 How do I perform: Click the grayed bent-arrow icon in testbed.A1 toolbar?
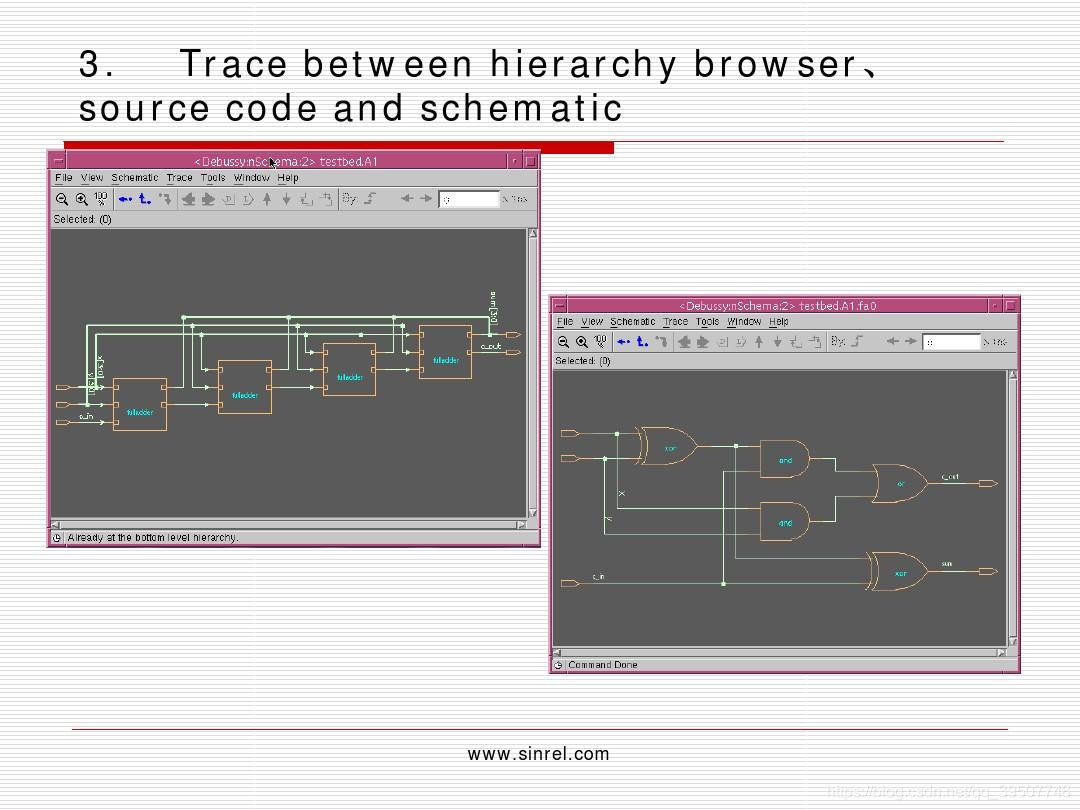165,199
